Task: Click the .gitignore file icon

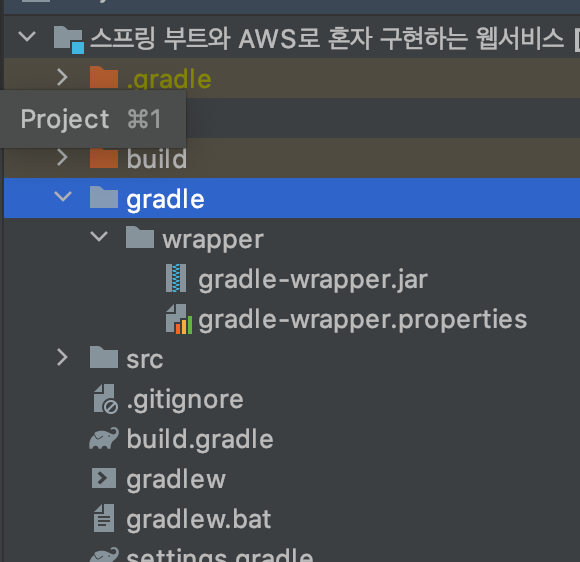Action: tap(105, 398)
